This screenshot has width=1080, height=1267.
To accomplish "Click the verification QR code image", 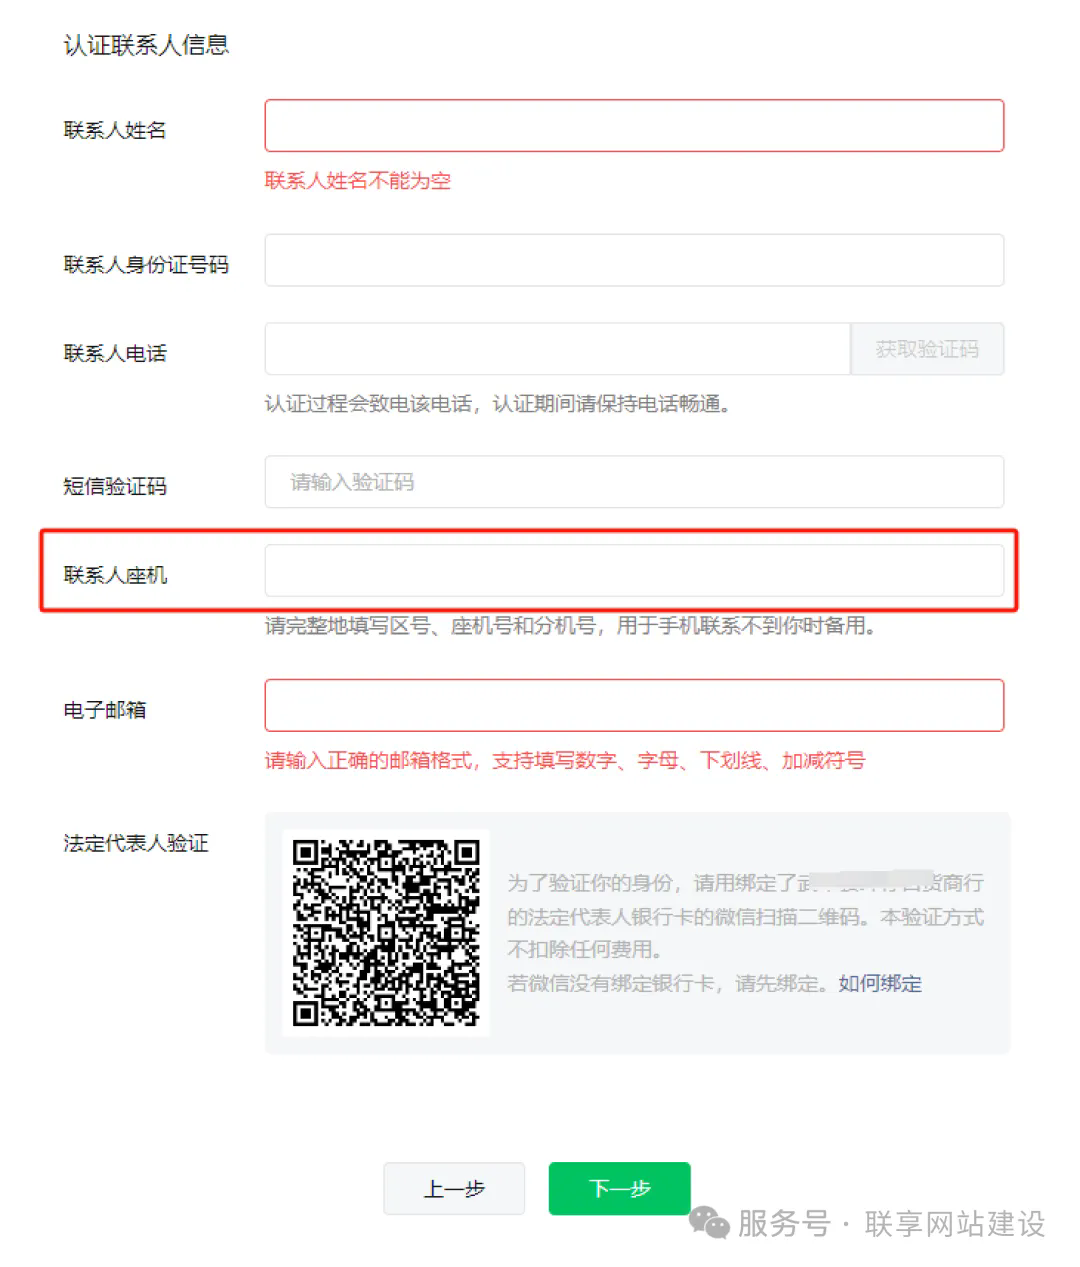I will pos(386,932).
